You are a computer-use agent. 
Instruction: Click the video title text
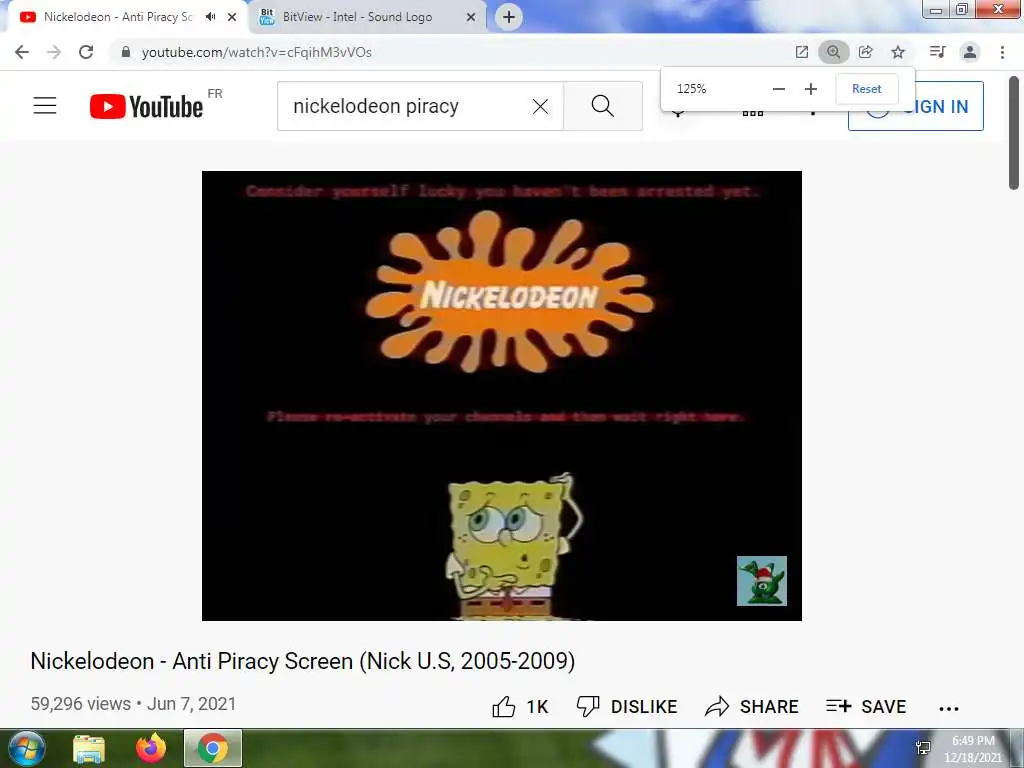click(303, 661)
